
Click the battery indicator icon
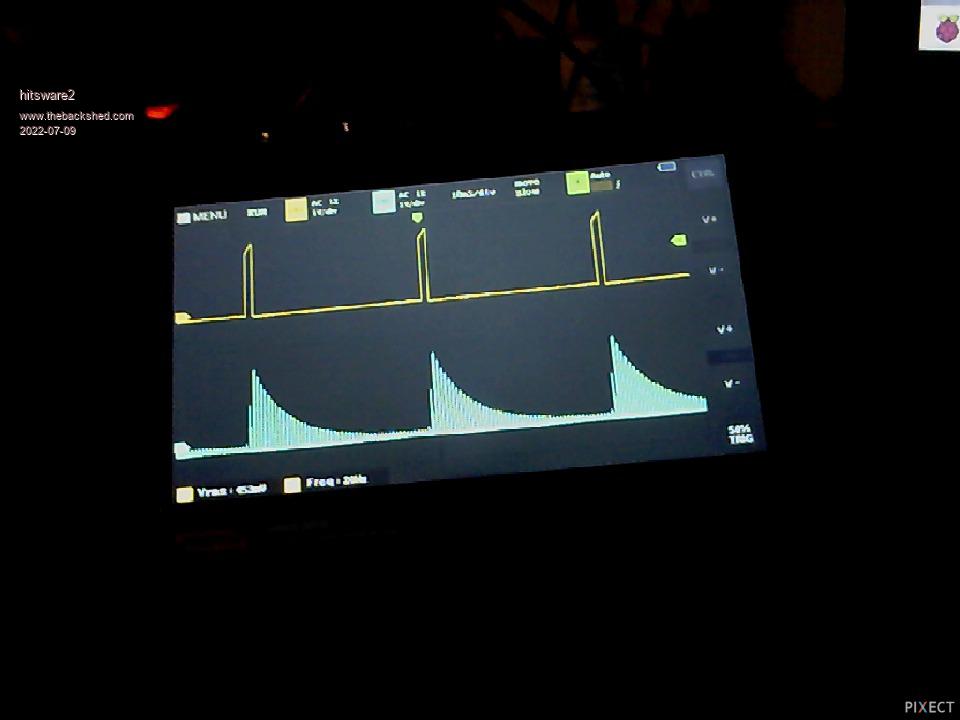[x=666, y=167]
